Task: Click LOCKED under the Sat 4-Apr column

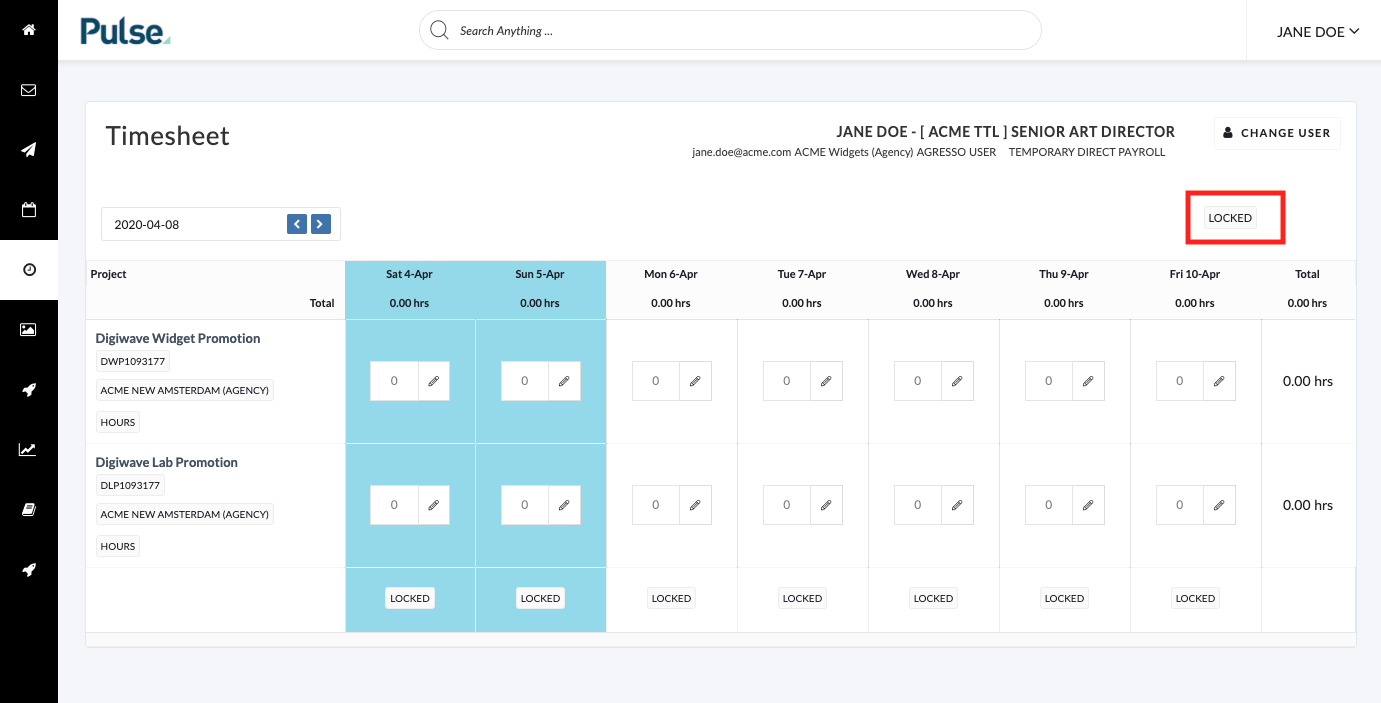Action: 410,598
